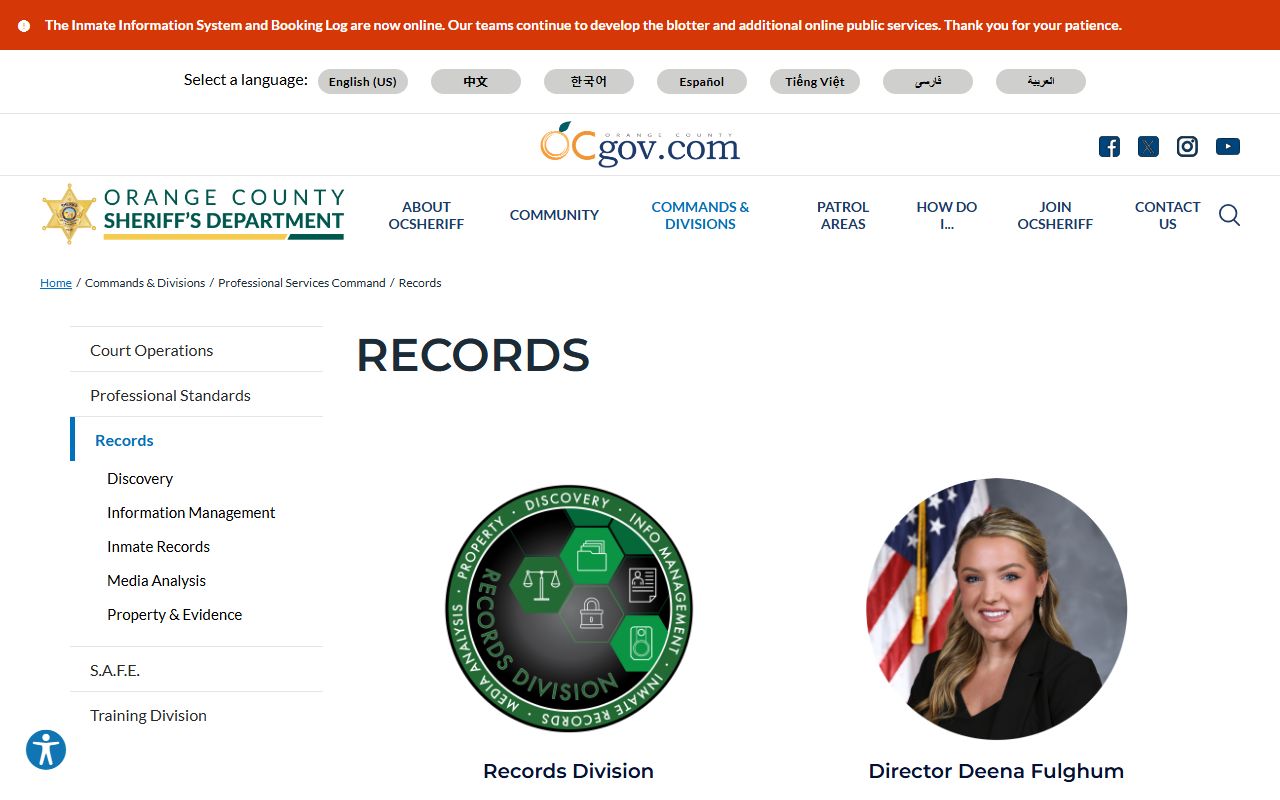Open the site search magnifier icon
The height and width of the screenshot is (800, 1280).
[x=1229, y=215]
